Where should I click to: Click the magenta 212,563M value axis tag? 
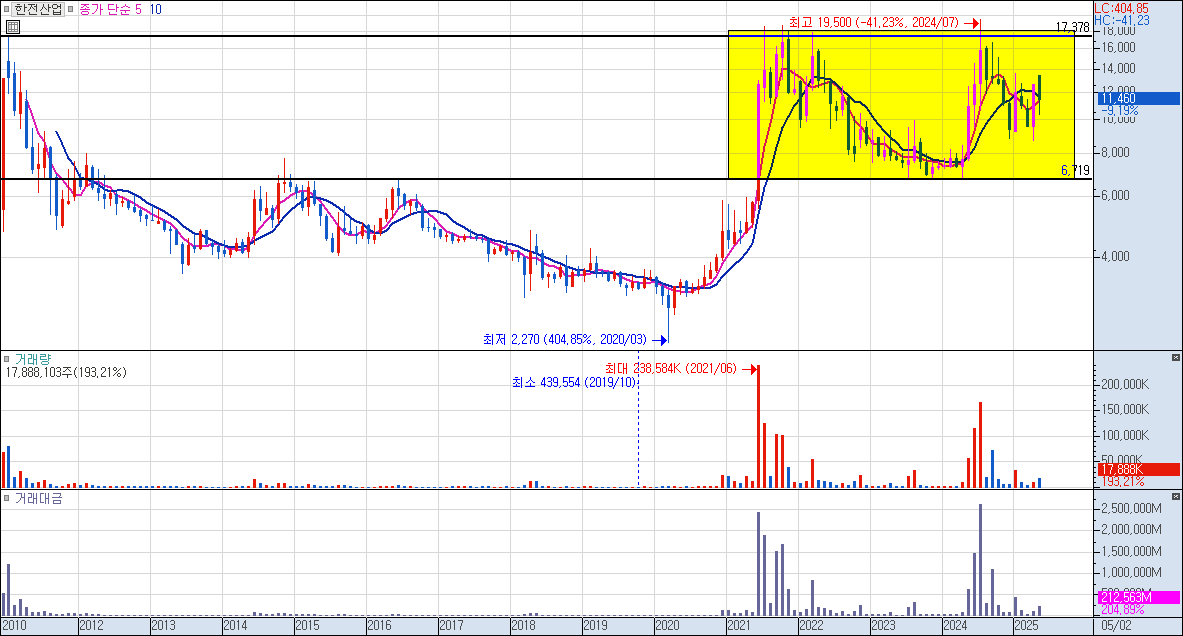coord(1136,598)
